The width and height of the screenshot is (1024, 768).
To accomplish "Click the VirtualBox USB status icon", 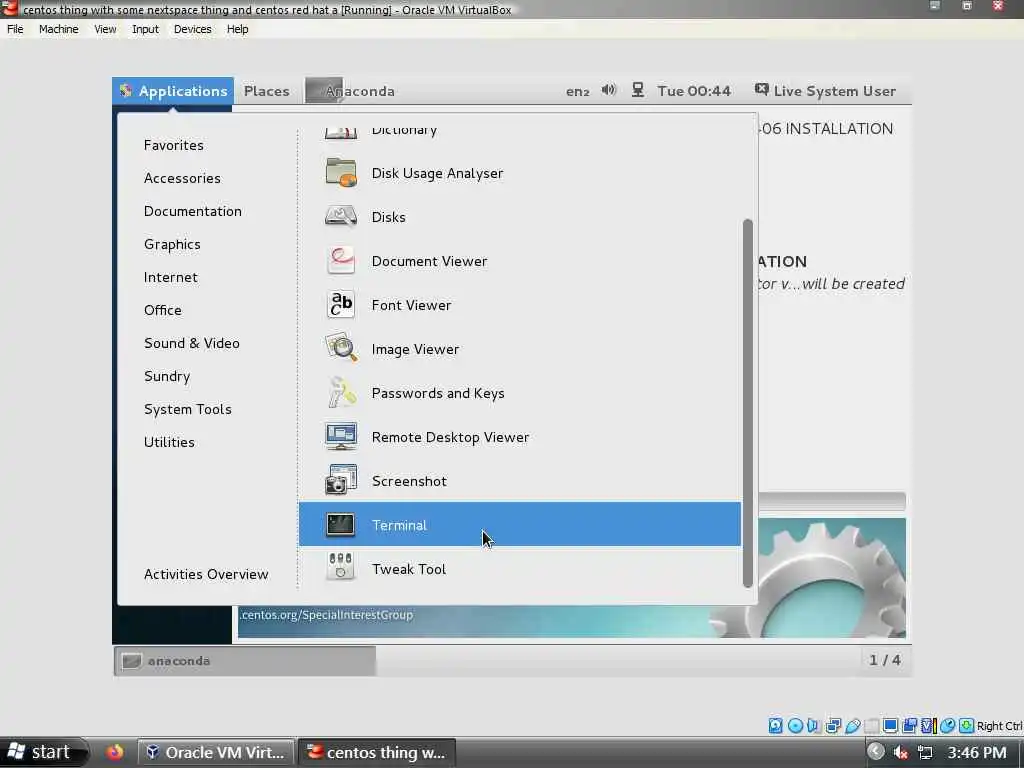I will [x=852, y=726].
